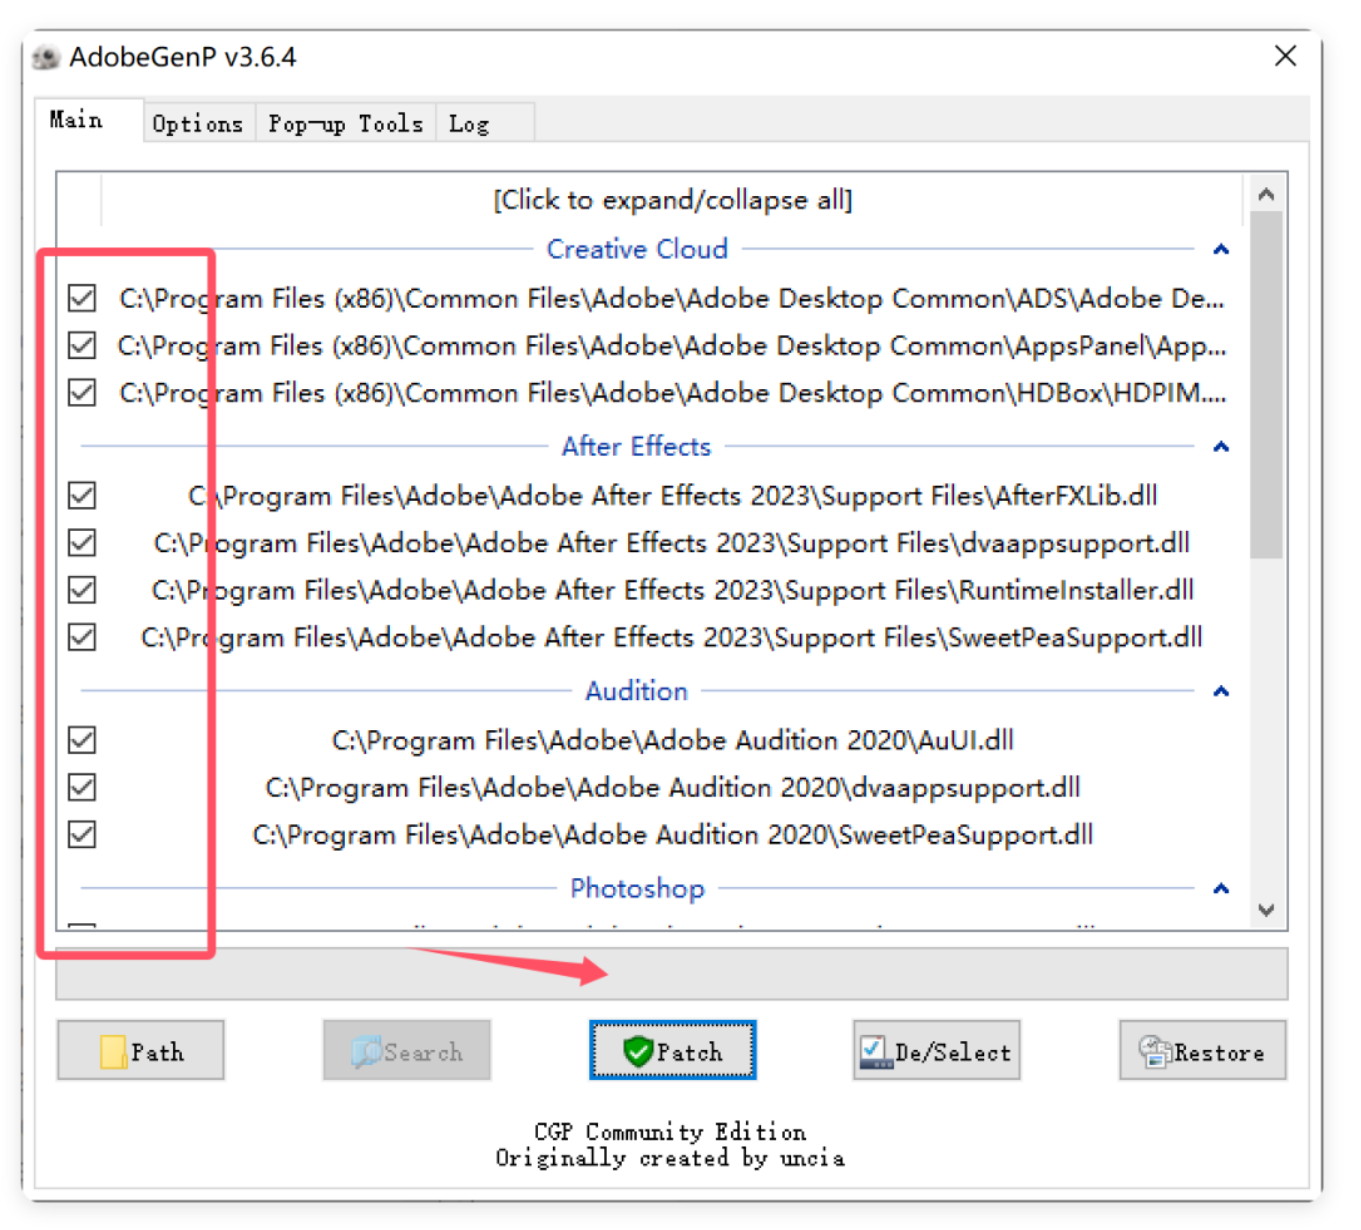
Task: Collapse the Creative Cloud group
Action: (x=1221, y=249)
